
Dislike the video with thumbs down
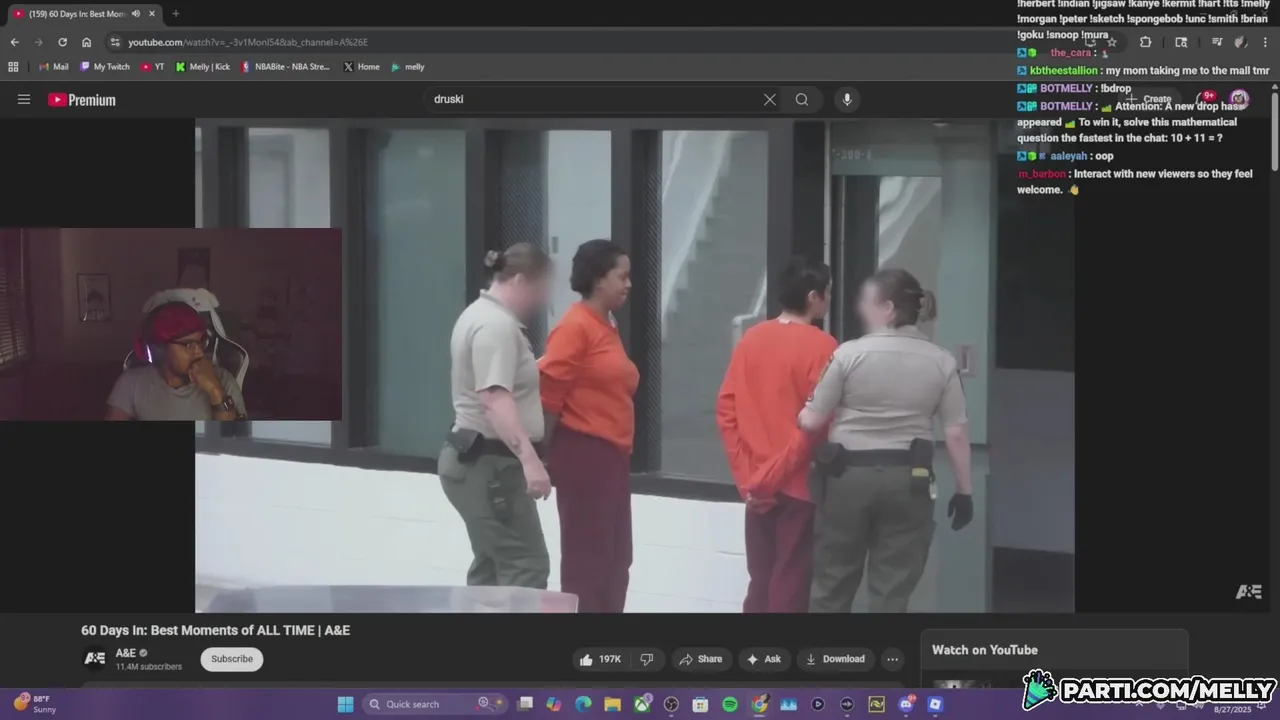pyautogui.click(x=647, y=659)
